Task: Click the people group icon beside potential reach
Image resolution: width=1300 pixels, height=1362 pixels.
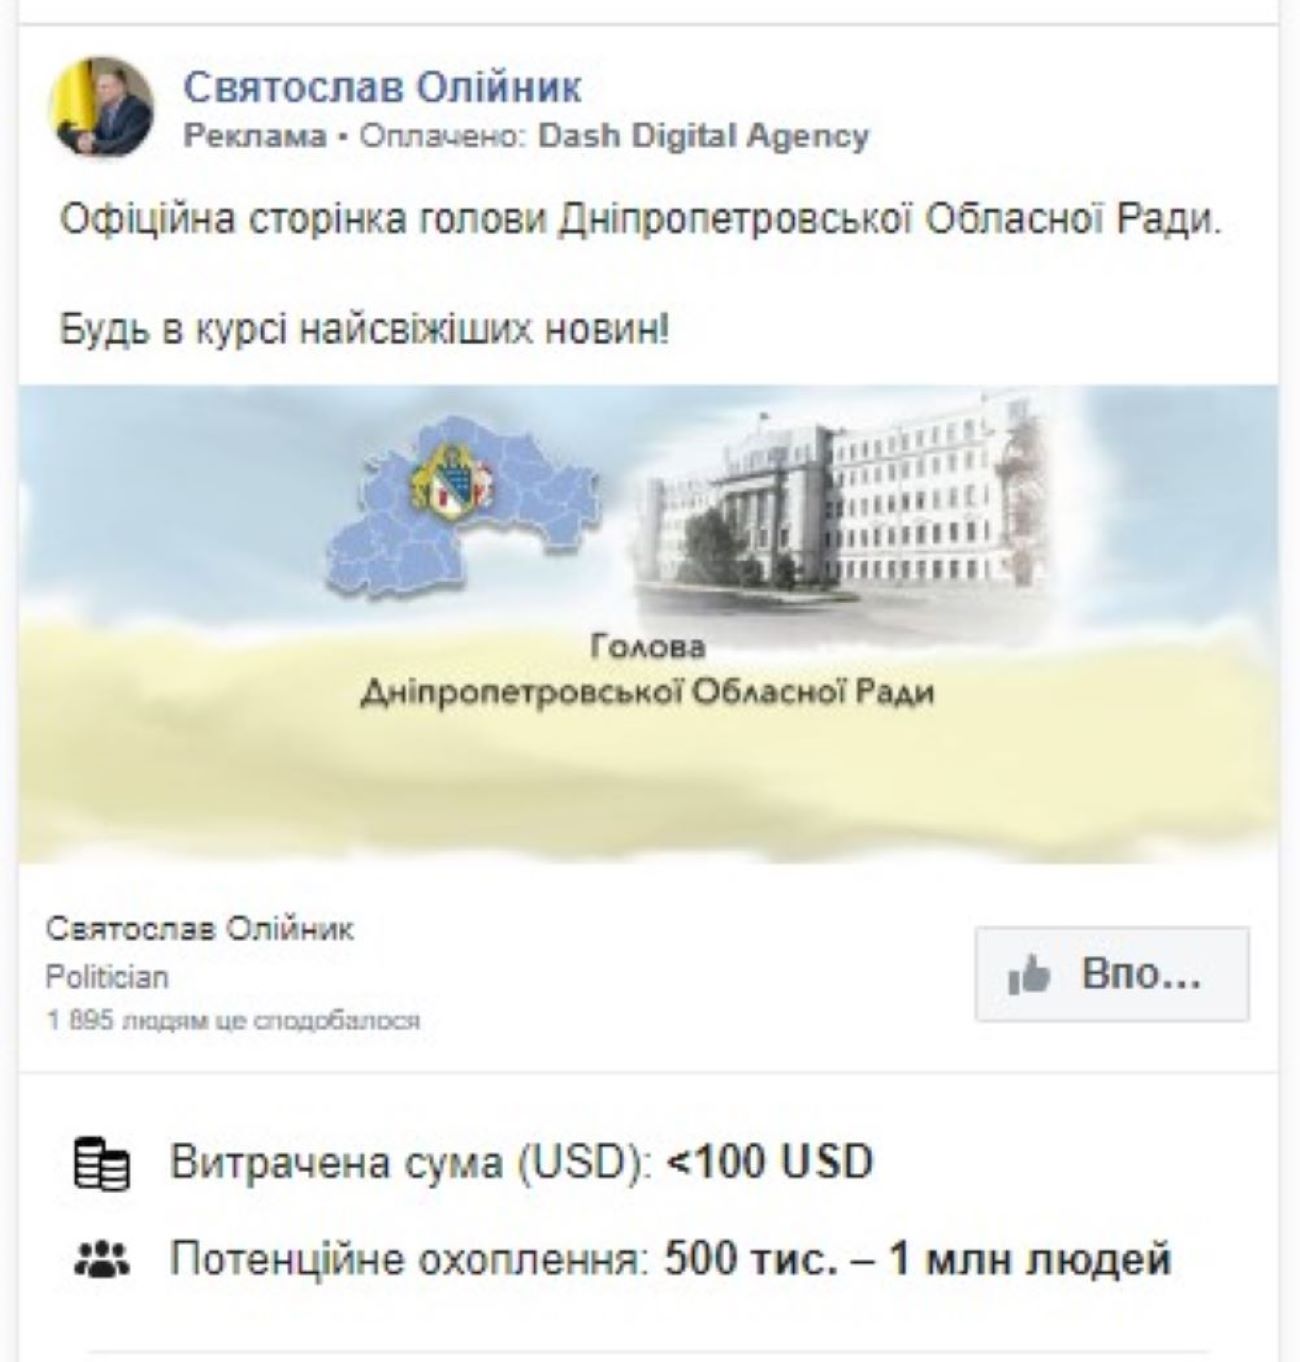Action: (x=101, y=1259)
